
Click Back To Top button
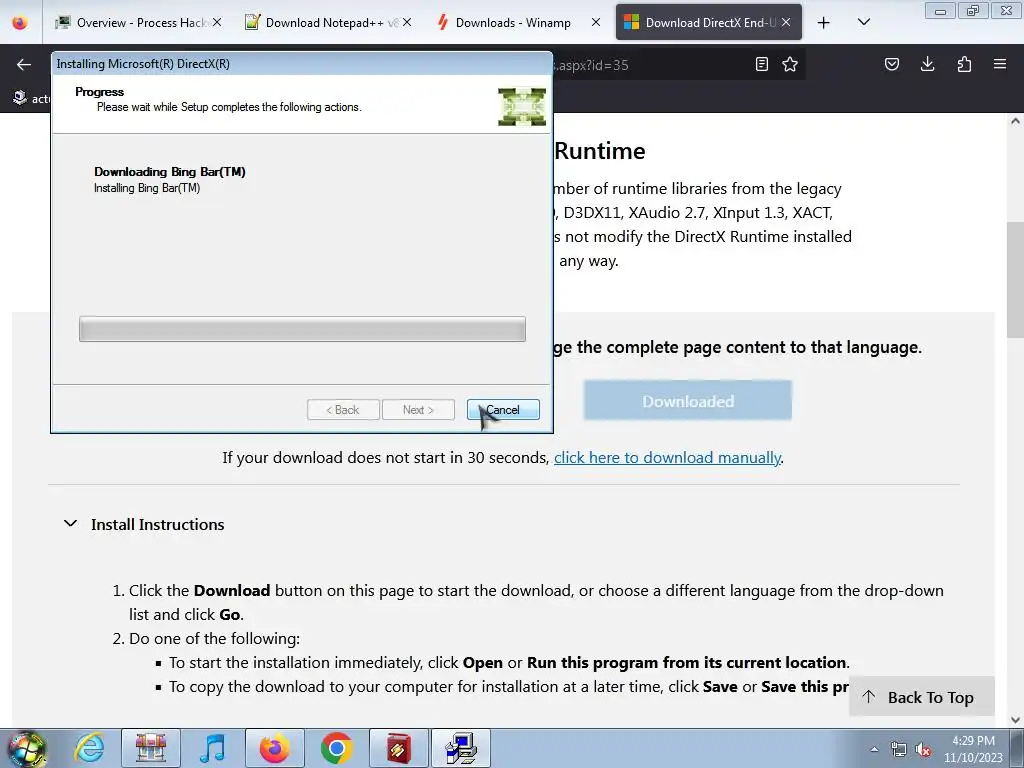click(921, 697)
